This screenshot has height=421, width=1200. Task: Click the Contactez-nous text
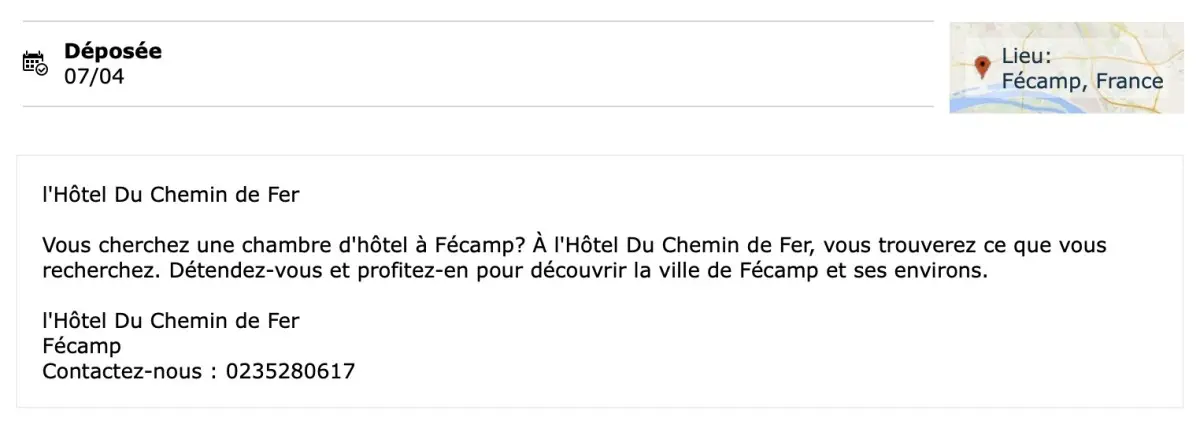[x=124, y=372]
